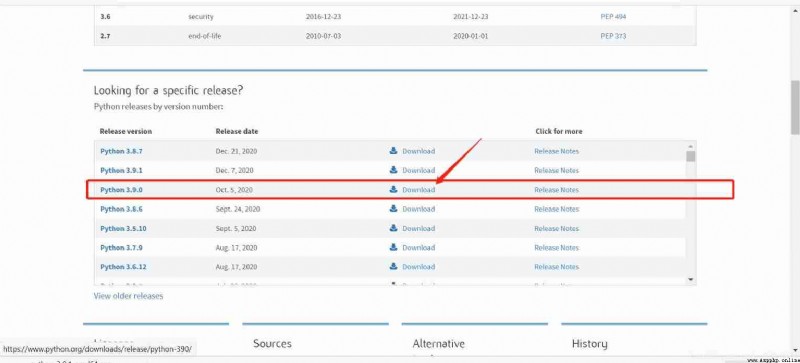Click the 2010-07-03 first release date
The height and width of the screenshot is (363, 800).
323,36
